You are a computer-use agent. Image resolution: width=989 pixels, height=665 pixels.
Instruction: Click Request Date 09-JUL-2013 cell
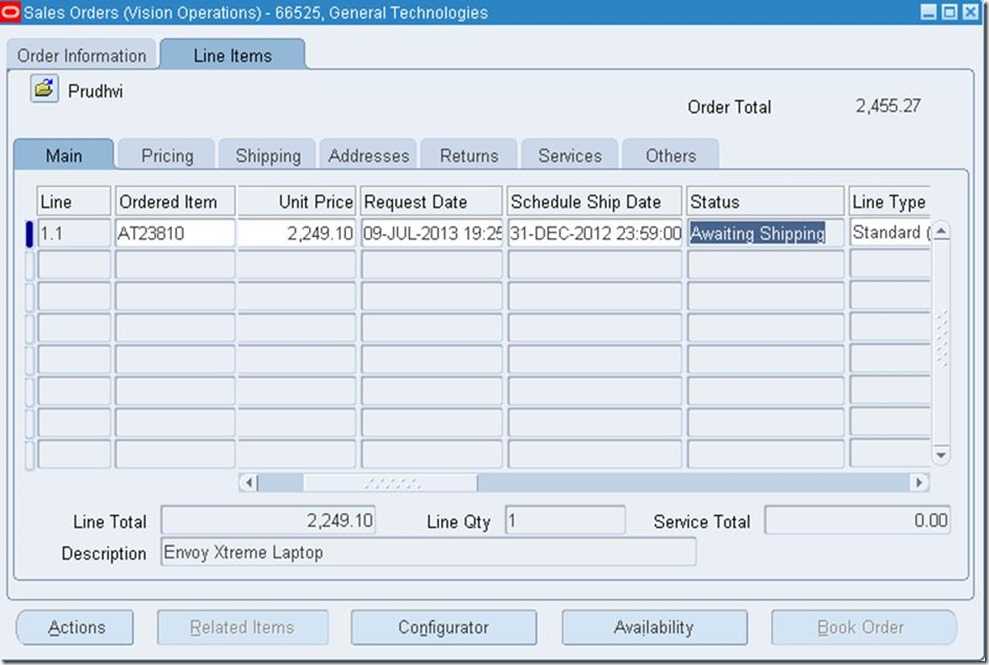pyautogui.click(x=431, y=233)
